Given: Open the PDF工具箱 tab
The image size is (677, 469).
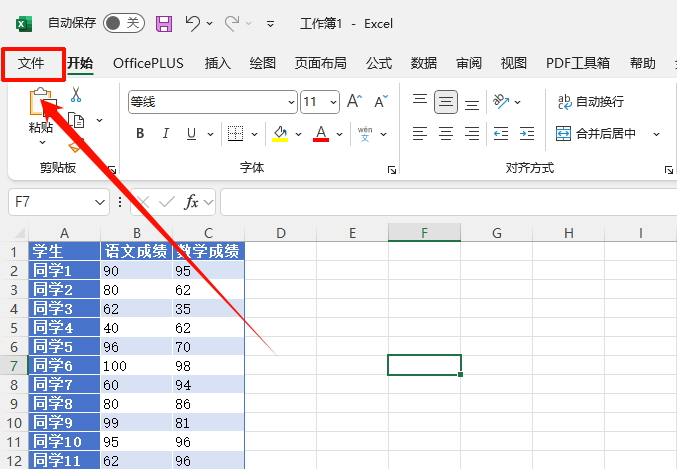Looking at the screenshot, I should 578,63.
